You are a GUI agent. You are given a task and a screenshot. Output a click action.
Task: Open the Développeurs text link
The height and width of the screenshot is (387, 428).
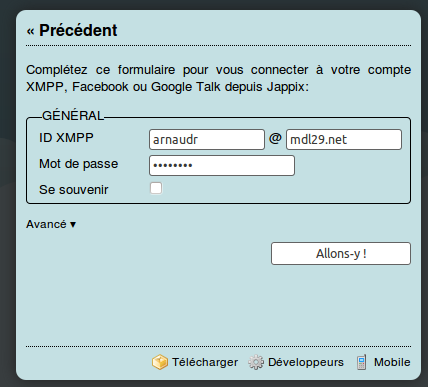click(x=306, y=362)
